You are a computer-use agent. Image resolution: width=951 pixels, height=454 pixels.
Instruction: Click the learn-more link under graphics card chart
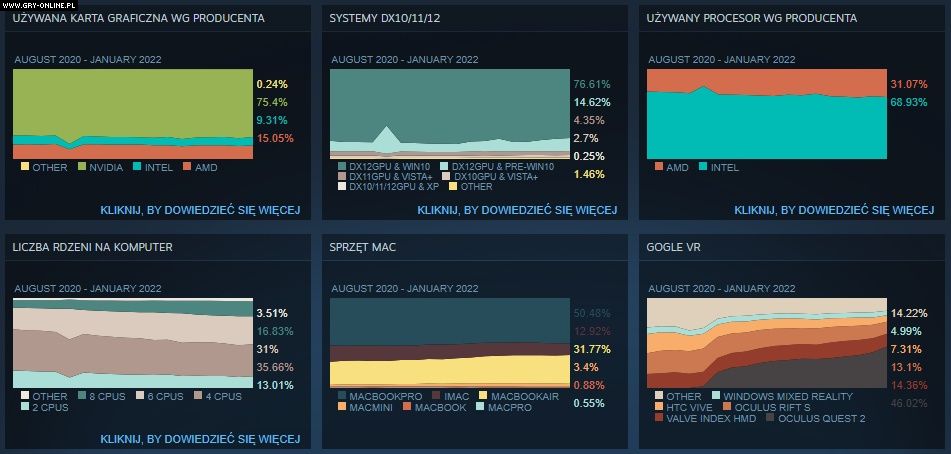coord(200,210)
